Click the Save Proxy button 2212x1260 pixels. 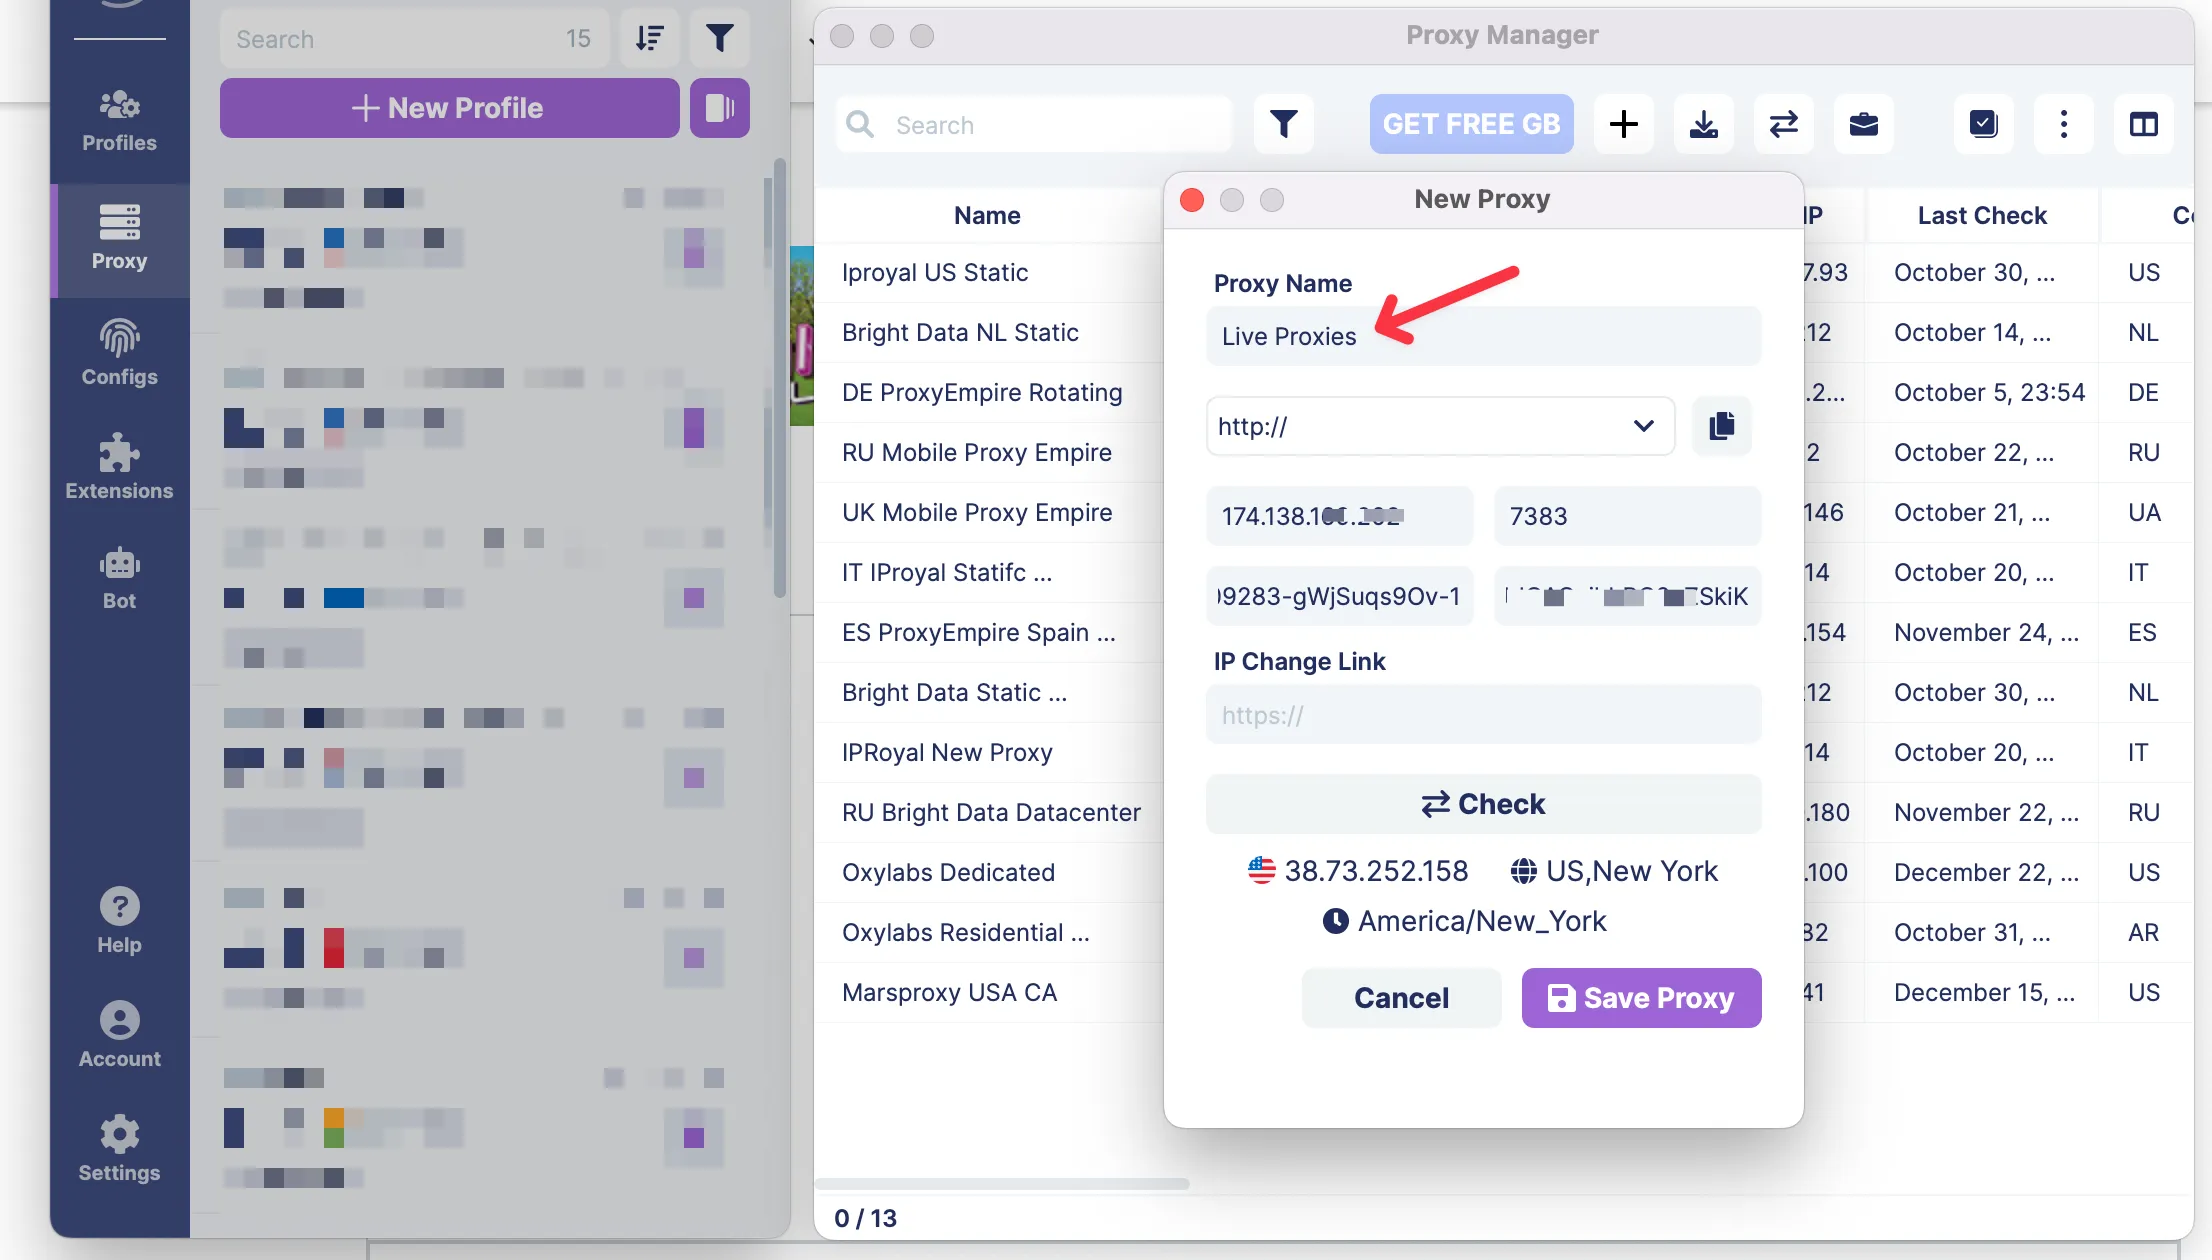tap(1641, 997)
